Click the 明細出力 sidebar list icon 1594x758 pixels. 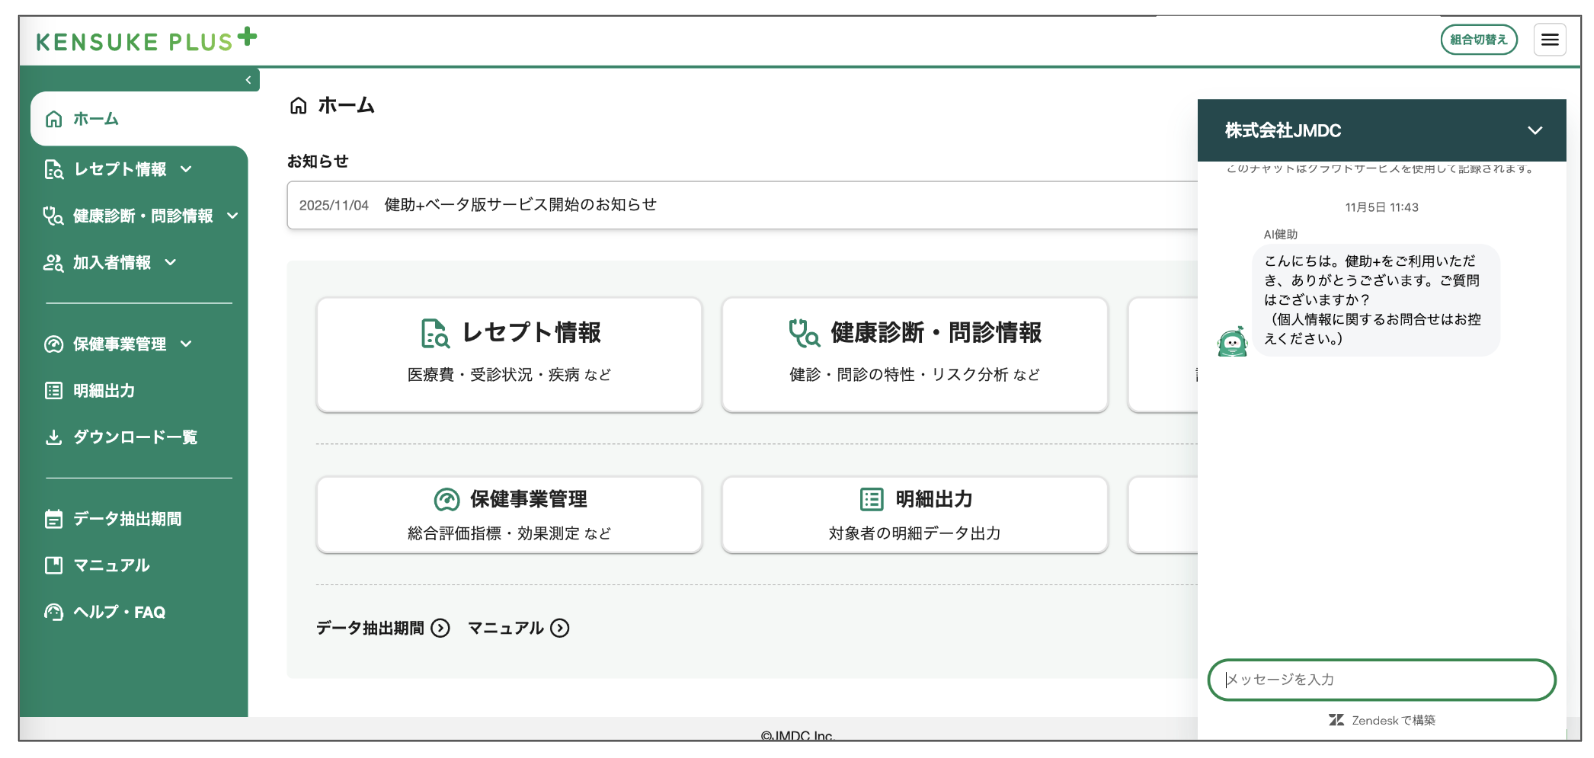[54, 390]
